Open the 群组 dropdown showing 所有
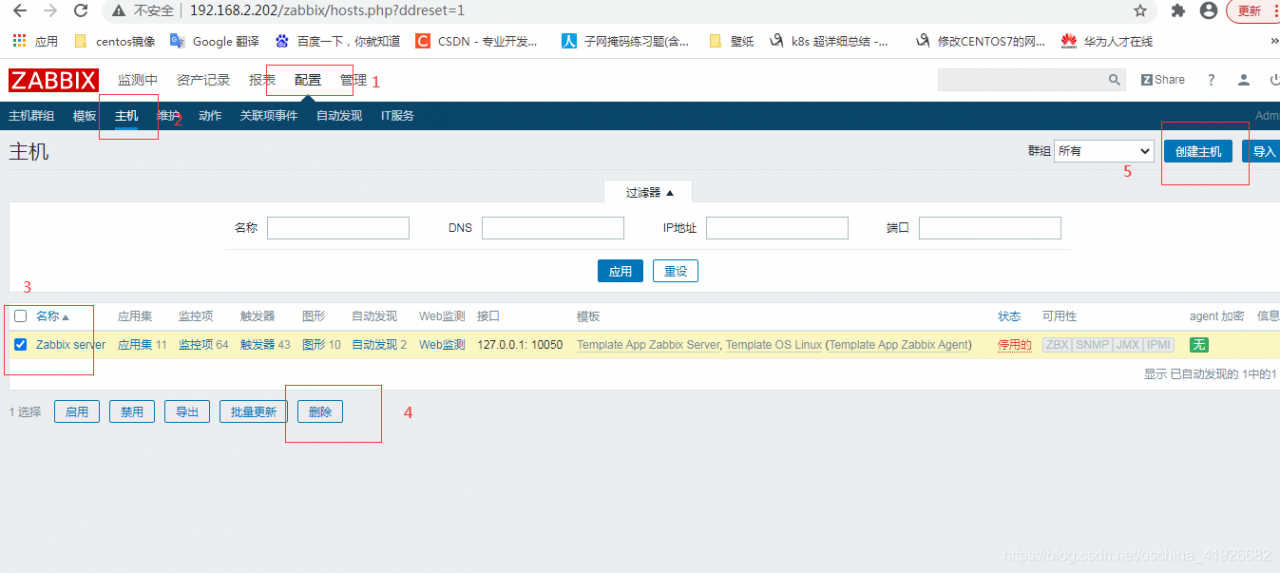The width and height of the screenshot is (1280, 573). [1104, 151]
